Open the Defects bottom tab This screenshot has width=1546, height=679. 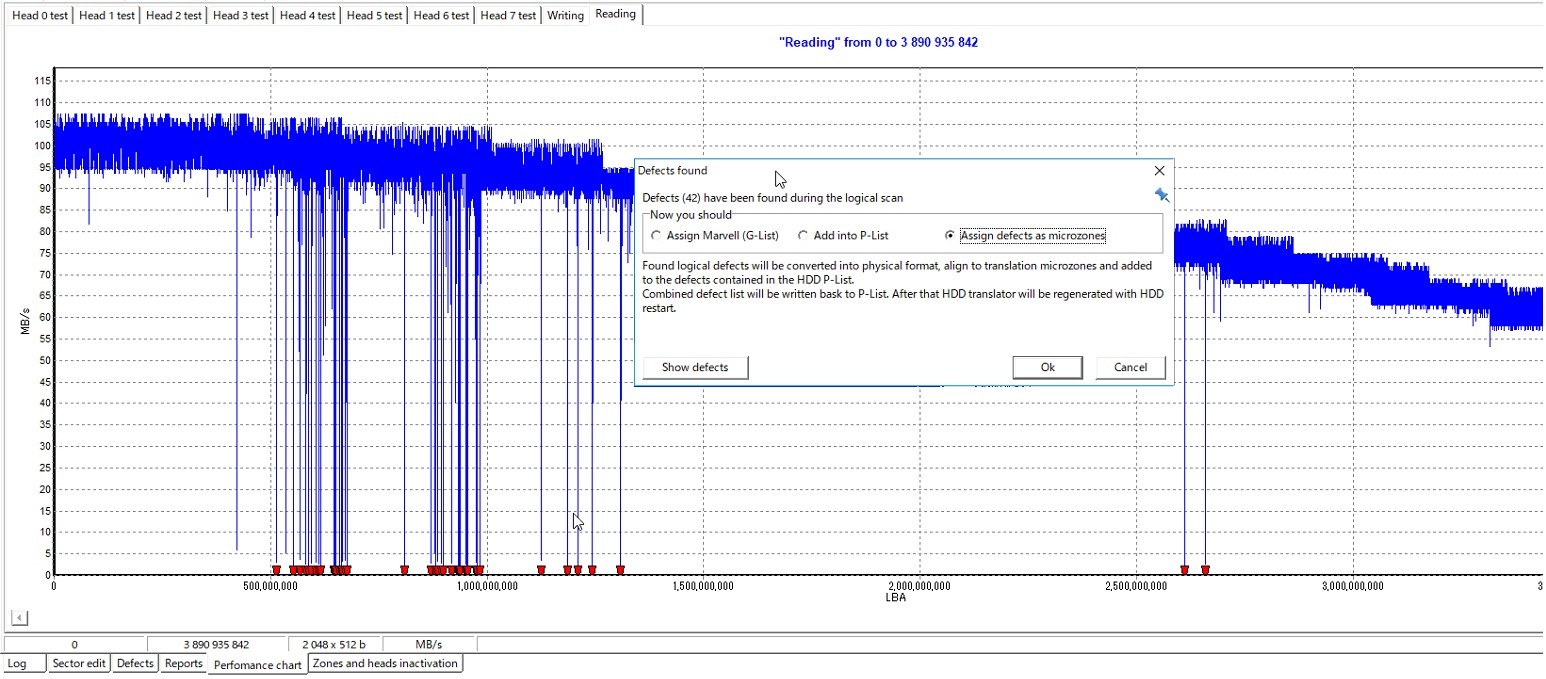(x=135, y=664)
